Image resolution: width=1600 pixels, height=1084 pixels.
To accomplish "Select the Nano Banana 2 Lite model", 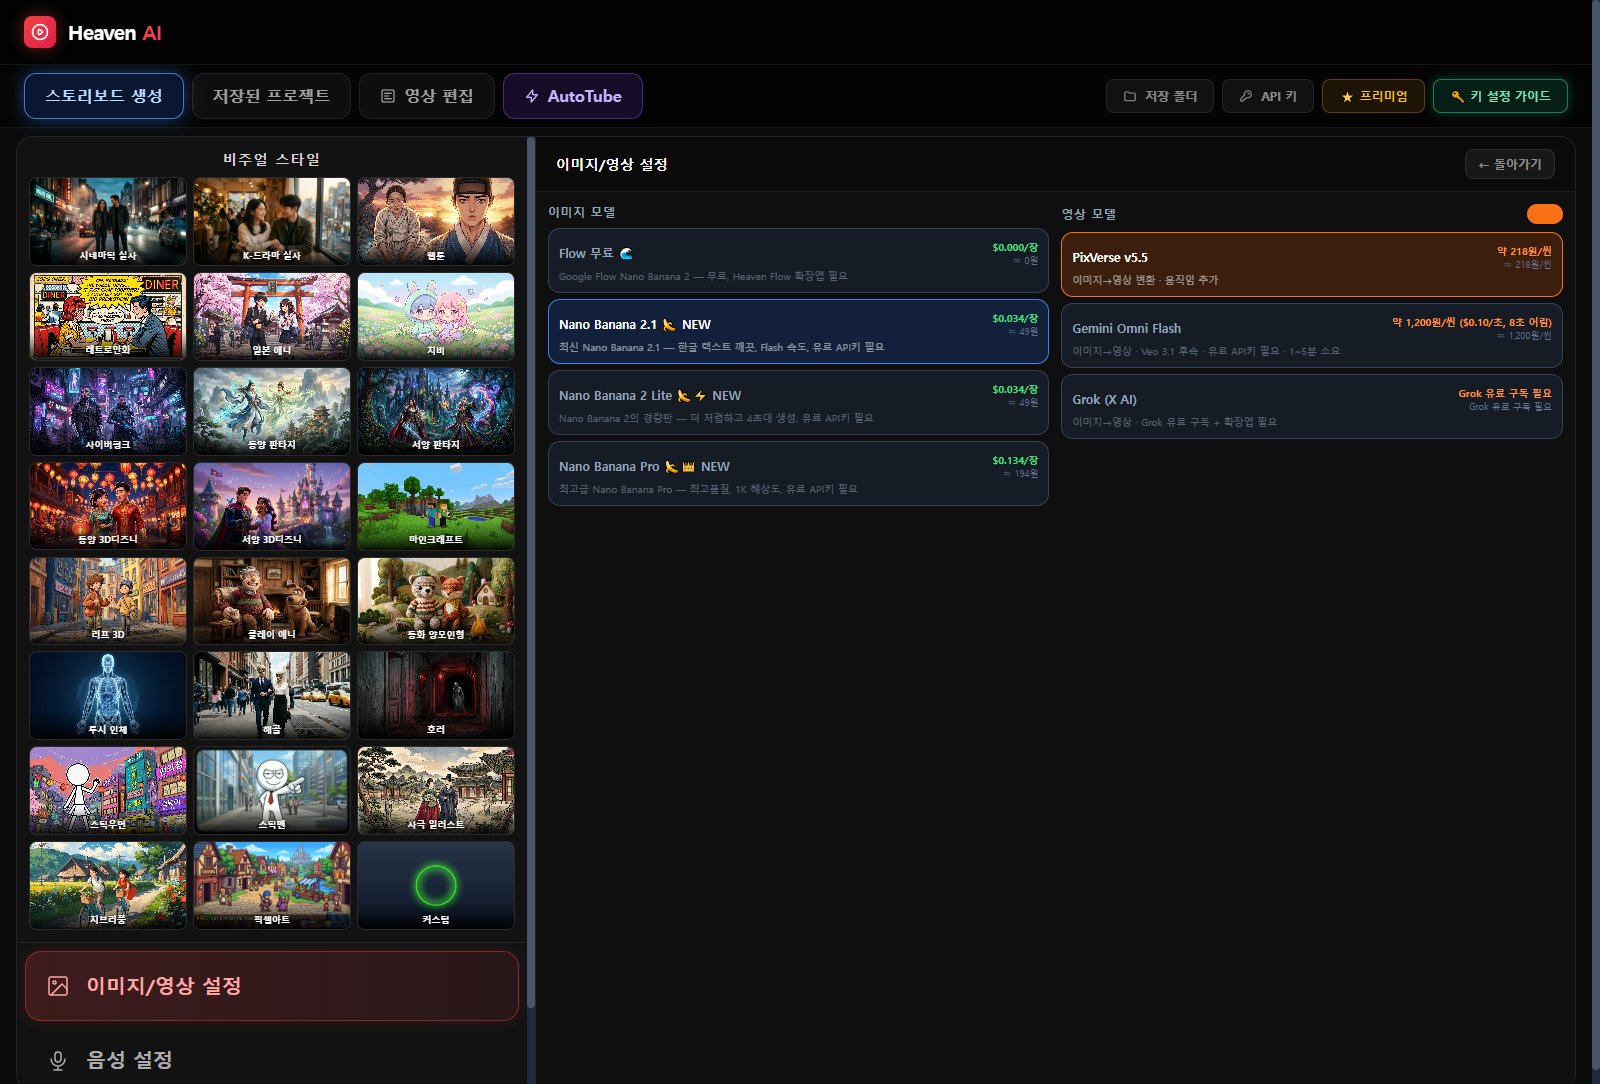I will (798, 403).
